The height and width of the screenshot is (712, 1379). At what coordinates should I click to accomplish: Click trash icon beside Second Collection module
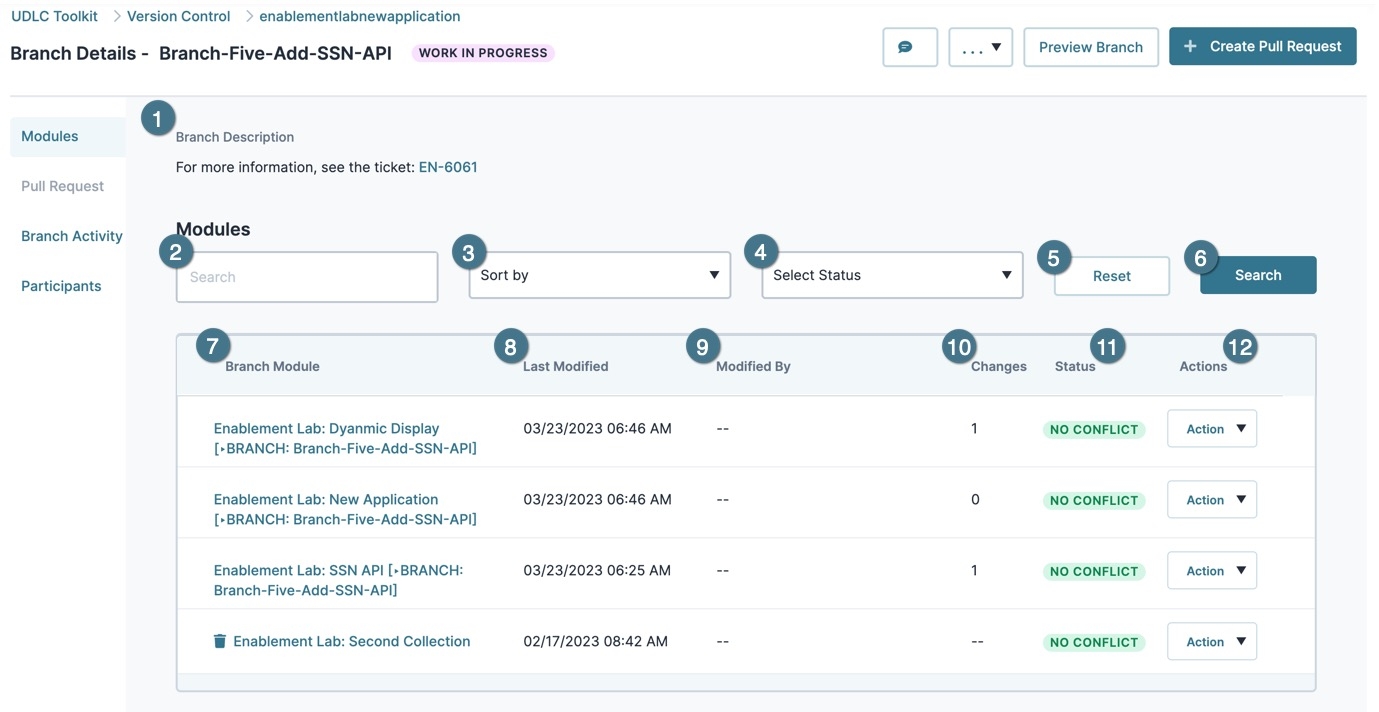point(220,641)
